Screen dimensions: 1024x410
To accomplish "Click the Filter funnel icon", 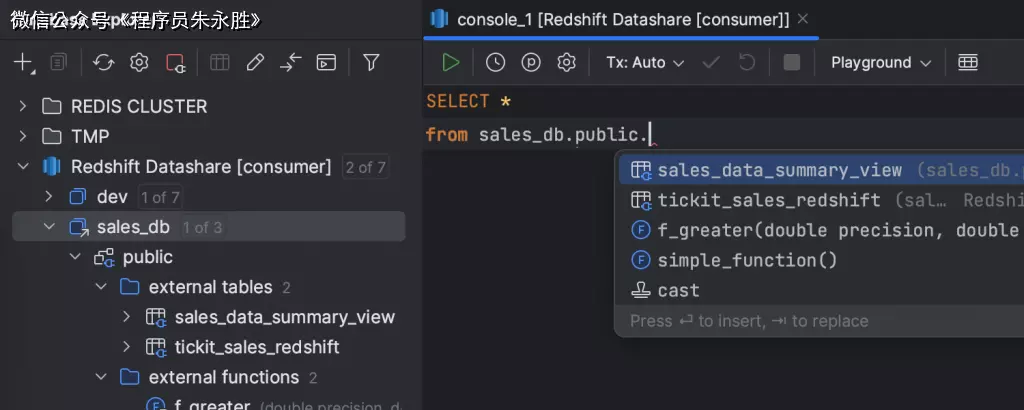I will tap(371, 63).
